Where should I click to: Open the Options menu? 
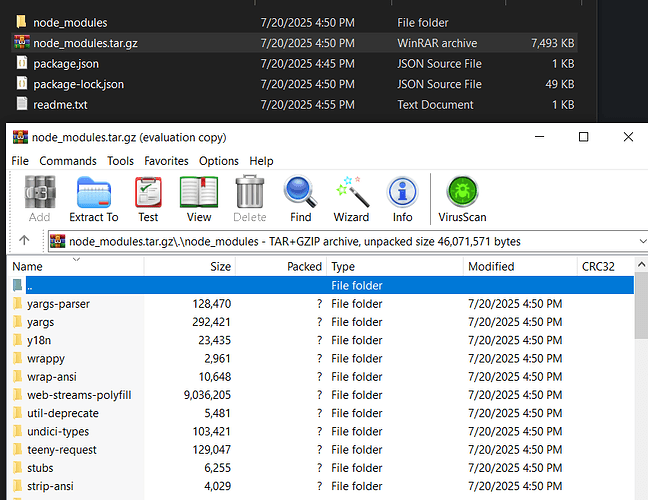click(x=218, y=161)
